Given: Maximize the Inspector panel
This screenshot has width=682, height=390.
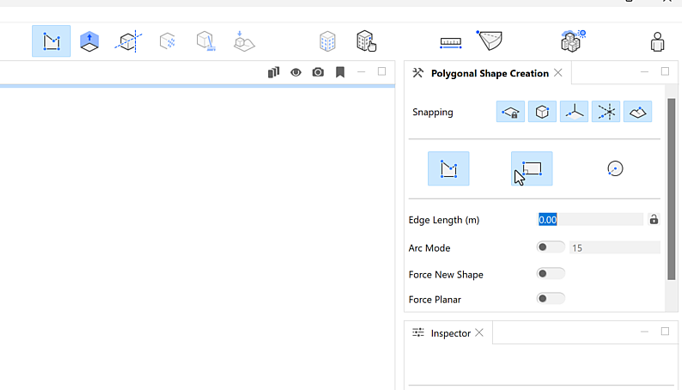Looking at the screenshot, I should [x=665, y=332].
